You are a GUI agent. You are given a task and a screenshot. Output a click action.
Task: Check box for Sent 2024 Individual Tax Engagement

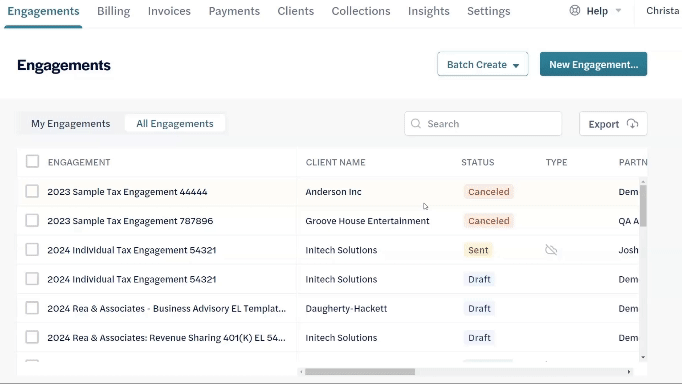(x=32, y=250)
